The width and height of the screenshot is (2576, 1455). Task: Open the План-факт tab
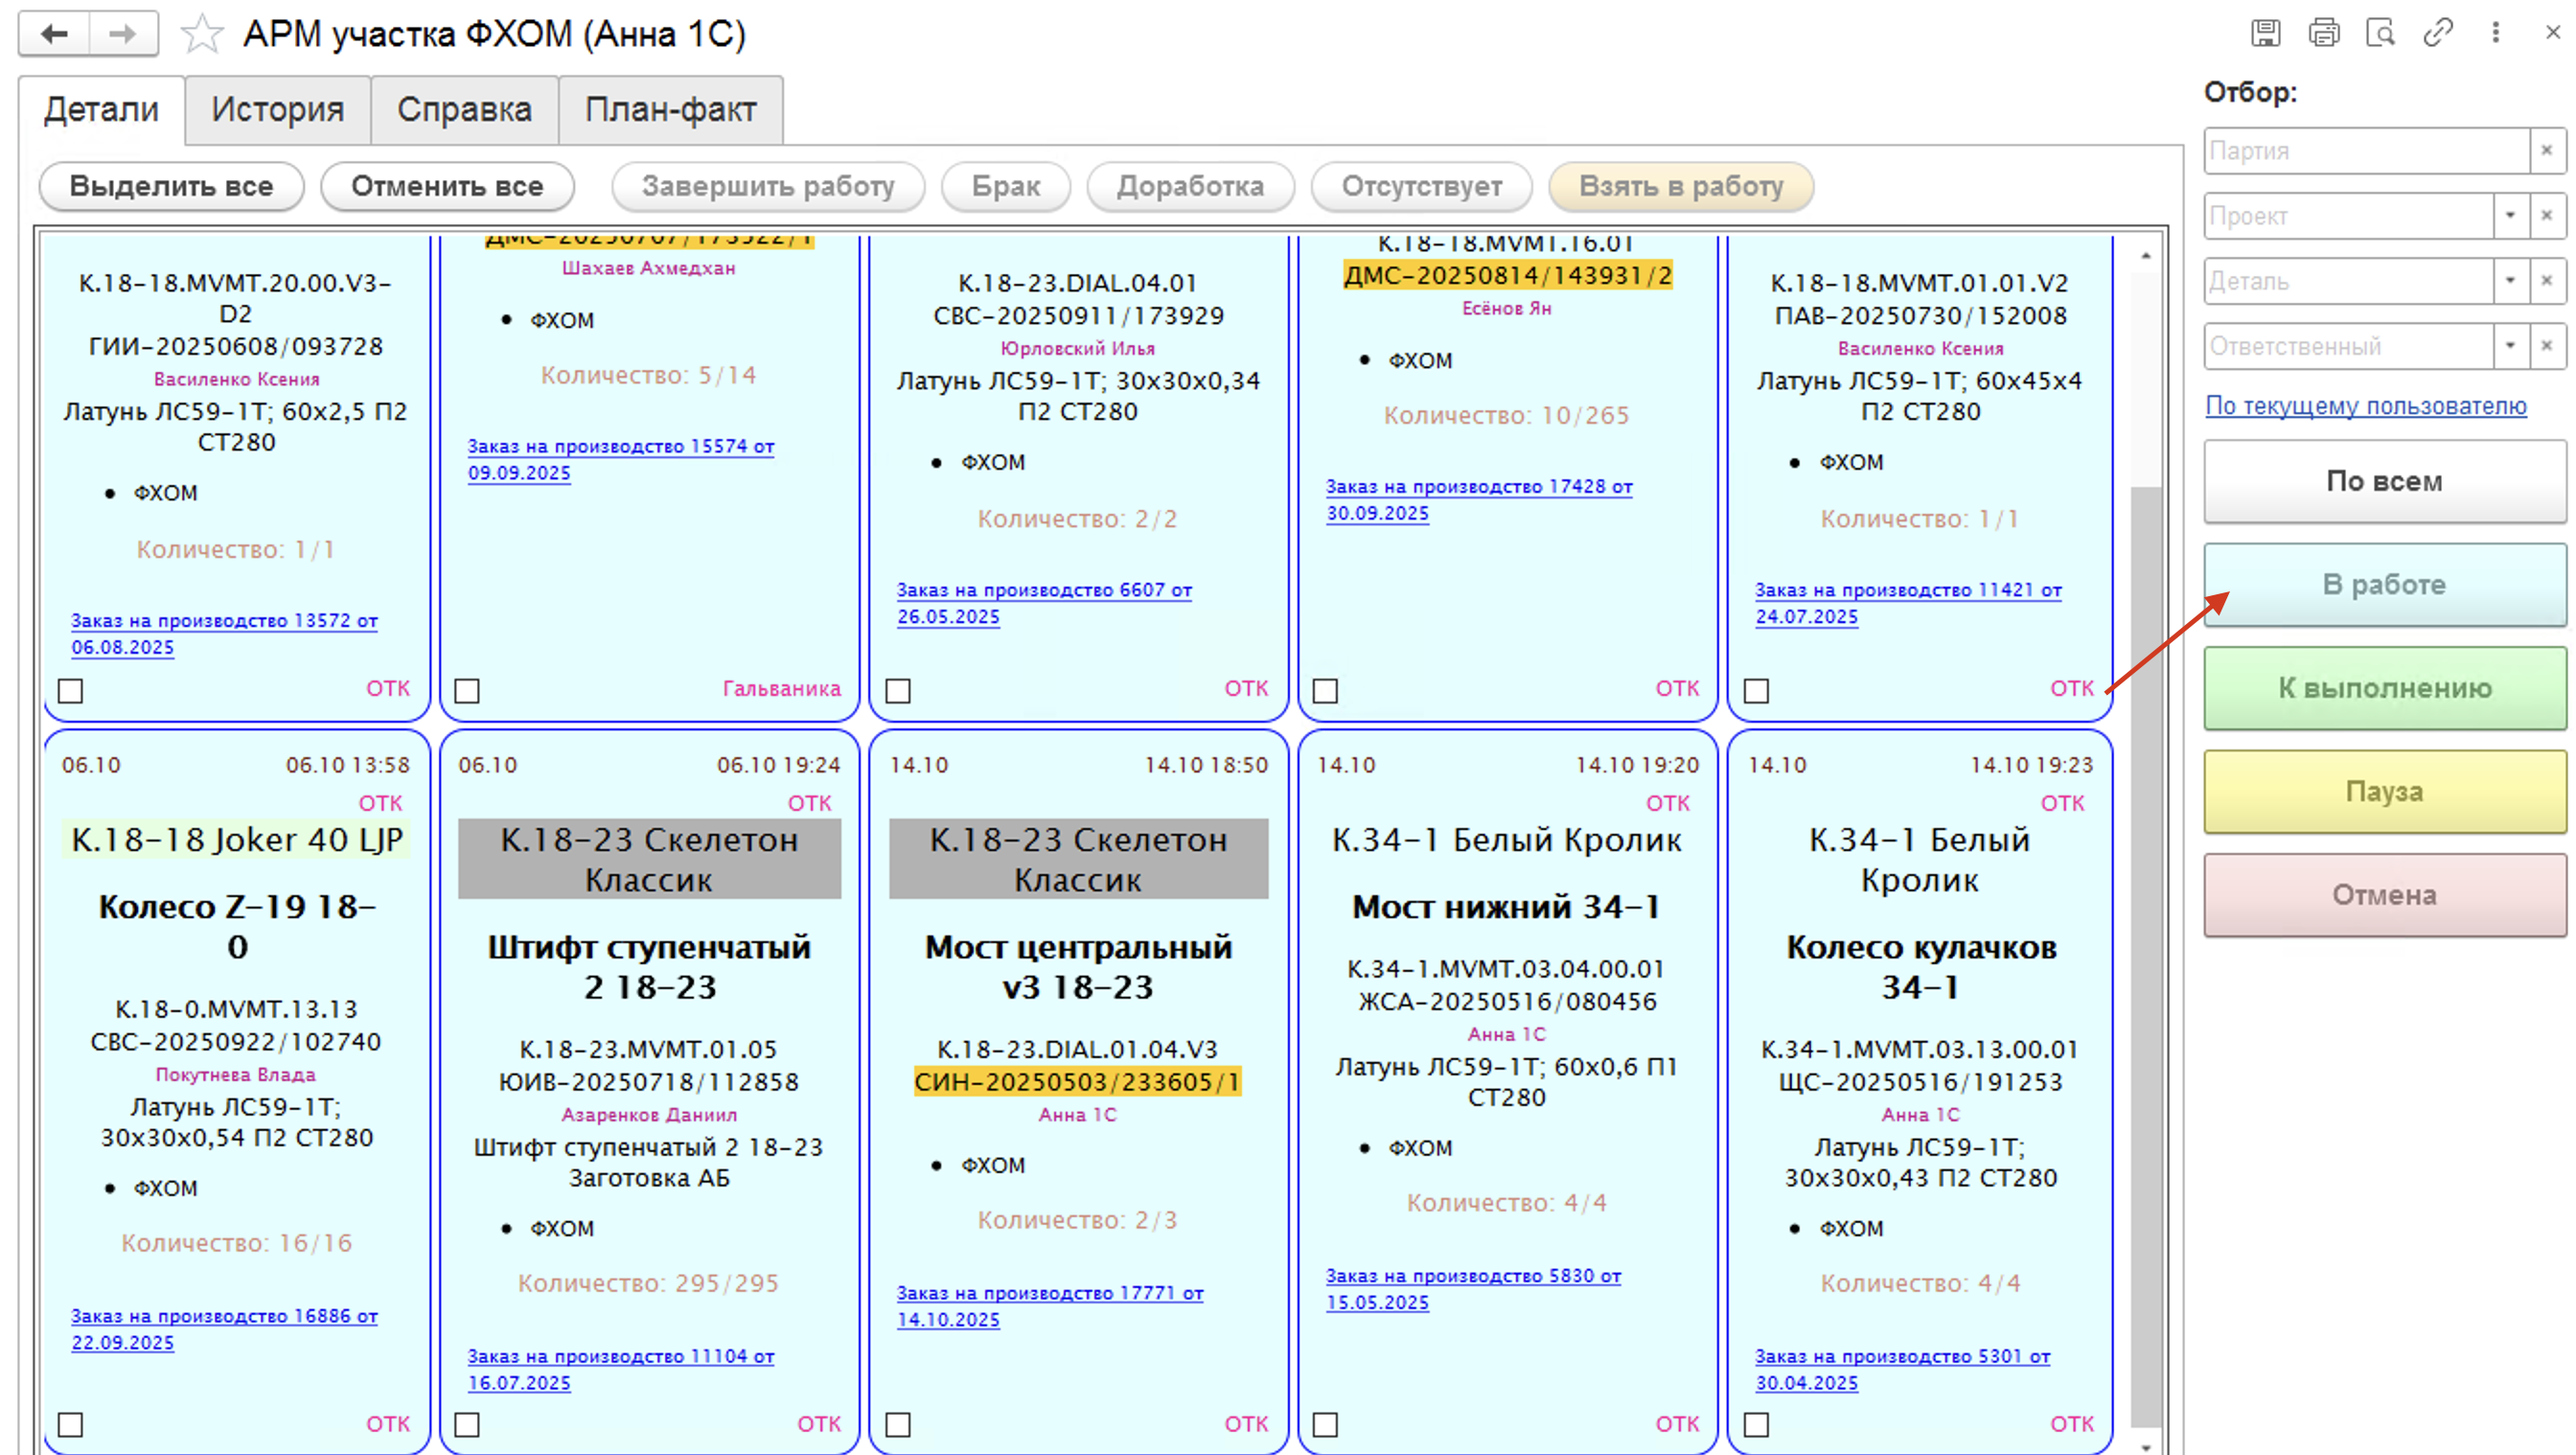(670, 109)
